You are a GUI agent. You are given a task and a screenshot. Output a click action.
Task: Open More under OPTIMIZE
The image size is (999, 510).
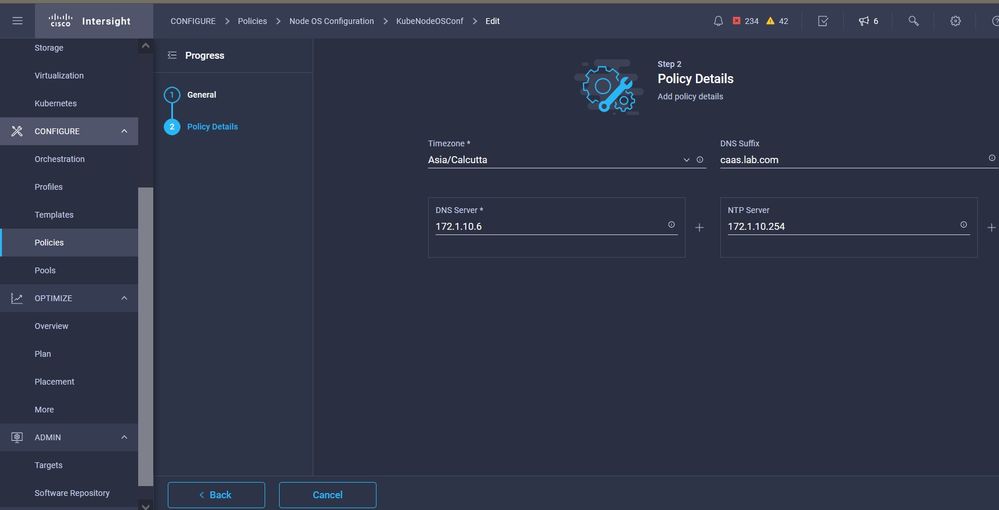tap(44, 410)
